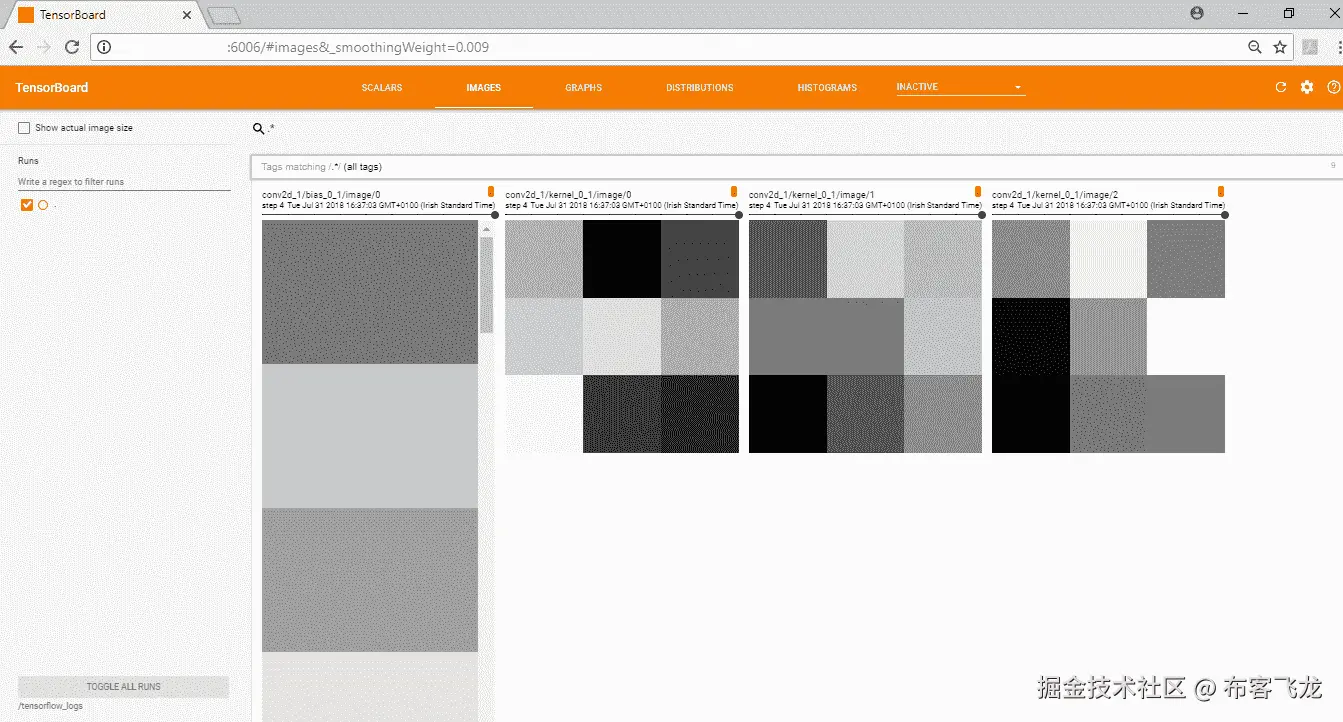Click the runs regex filter field

pyautogui.click(x=124, y=182)
